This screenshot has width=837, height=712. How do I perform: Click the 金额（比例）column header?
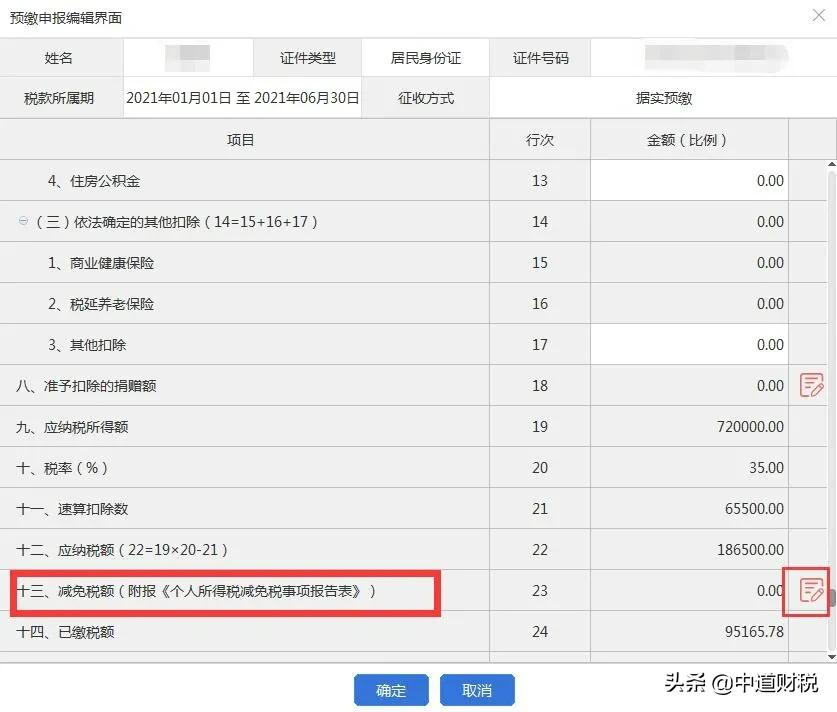point(686,140)
